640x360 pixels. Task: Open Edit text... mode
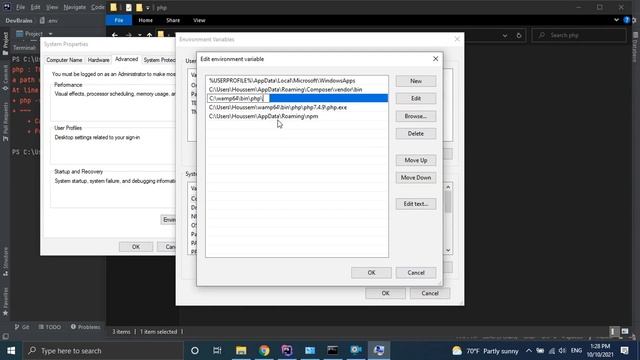[x=416, y=204]
